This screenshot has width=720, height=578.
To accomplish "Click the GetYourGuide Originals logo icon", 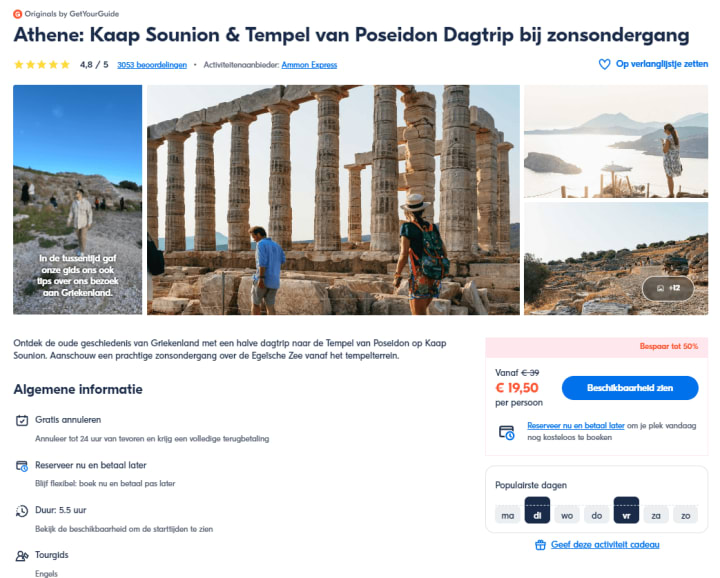I will [x=17, y=14].
